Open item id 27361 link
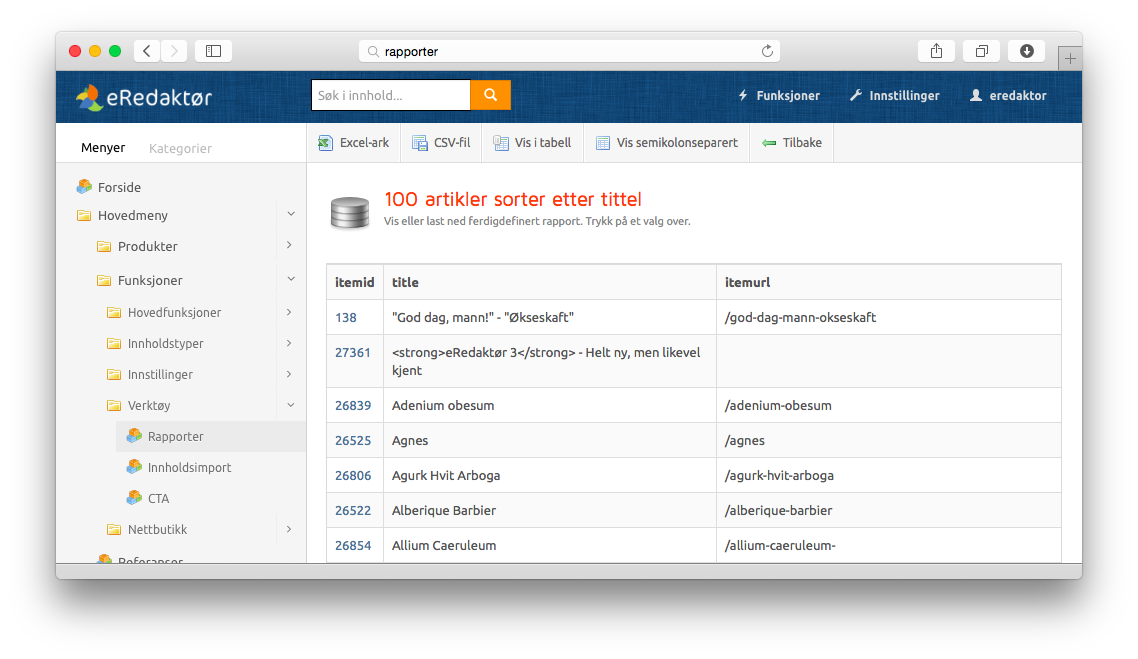This screenshot has height=659, width=1138. tap(353, 352)
